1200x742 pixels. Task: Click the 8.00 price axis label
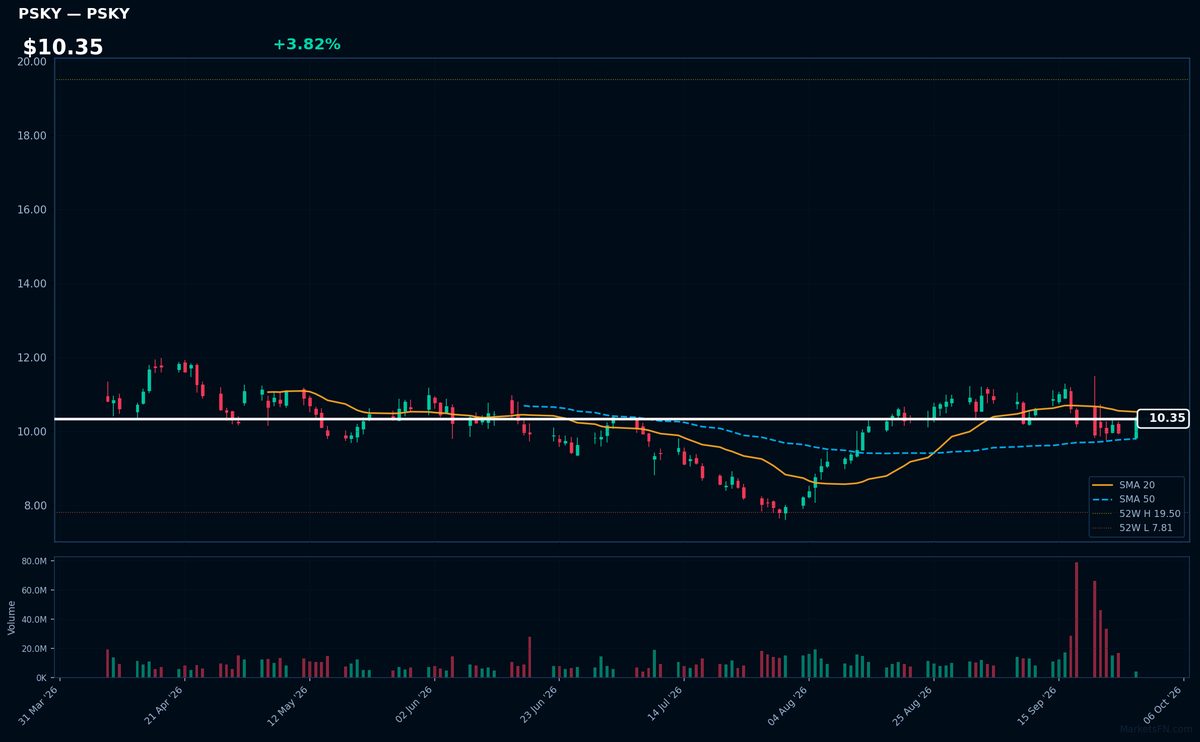point(35,506)
